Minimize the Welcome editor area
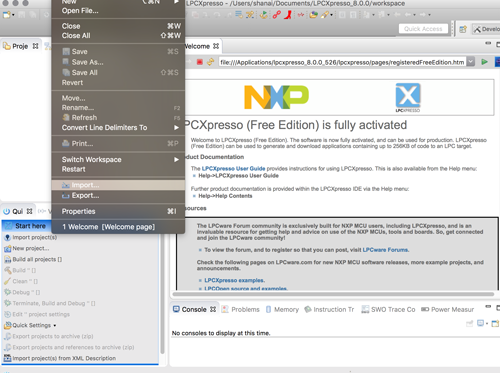 pyautogui.click(x=488, y=43)
